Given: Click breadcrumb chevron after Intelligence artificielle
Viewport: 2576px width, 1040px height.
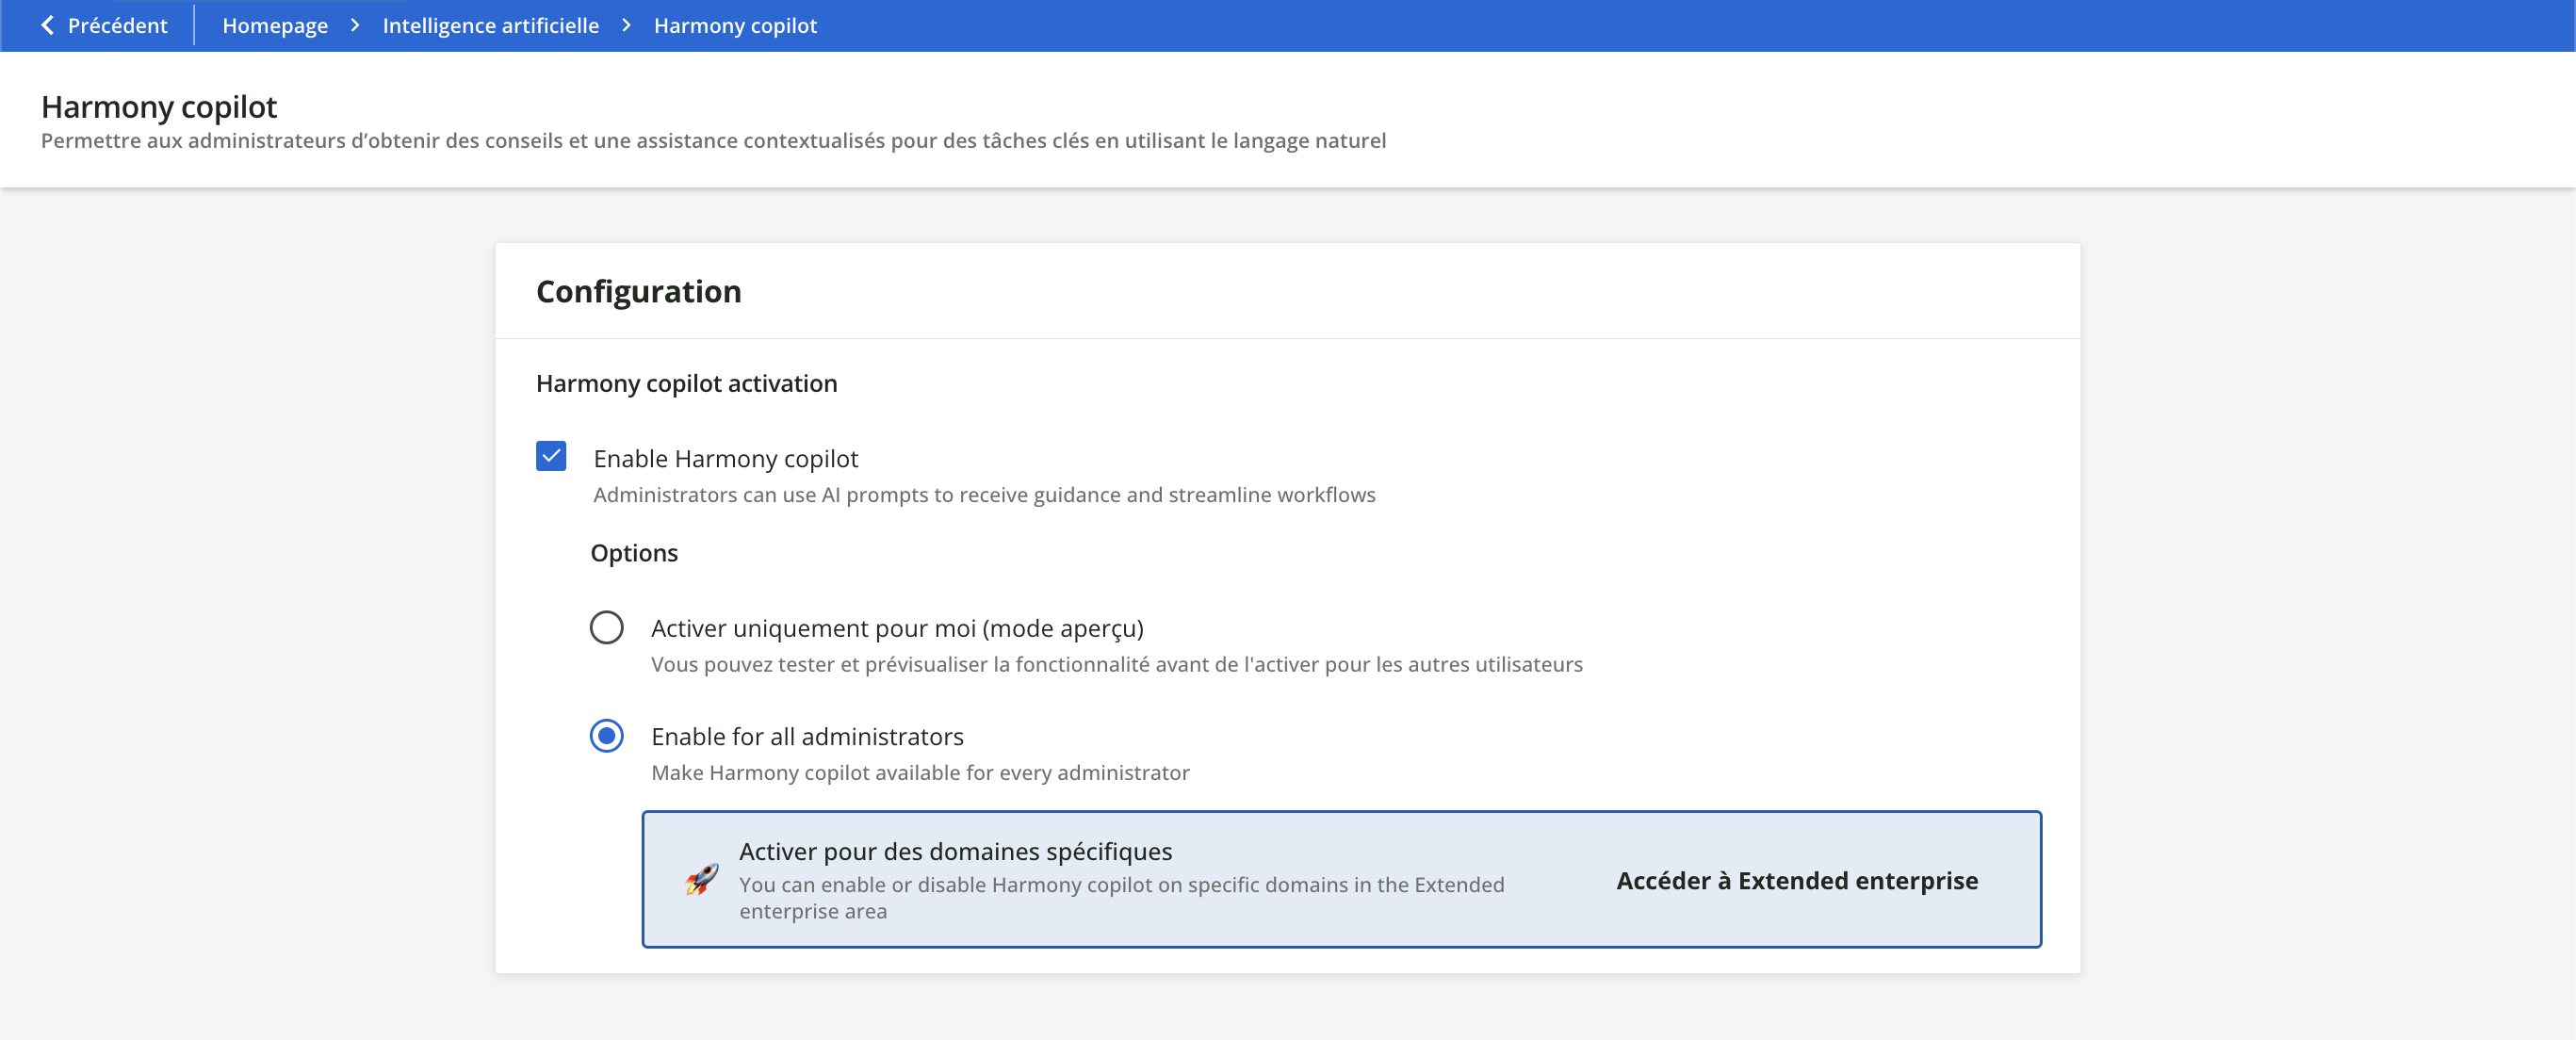Looking at the screenshot, I should pos(626,25).
